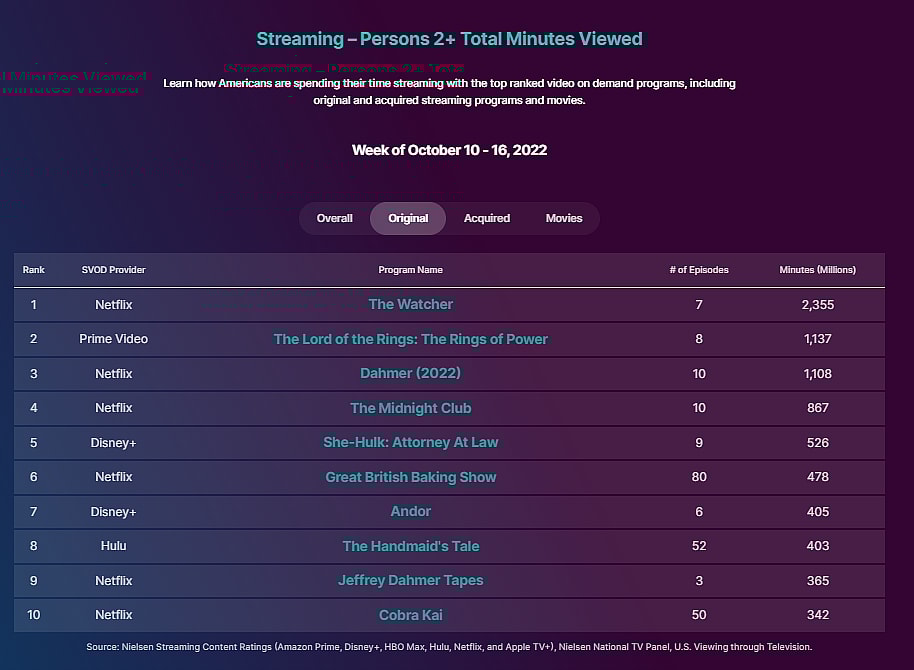The width and height of the screenshot is (914, 670).
Task: Click Great British Baking Show title
Action: pyautogui.click(x=410, y=477)
